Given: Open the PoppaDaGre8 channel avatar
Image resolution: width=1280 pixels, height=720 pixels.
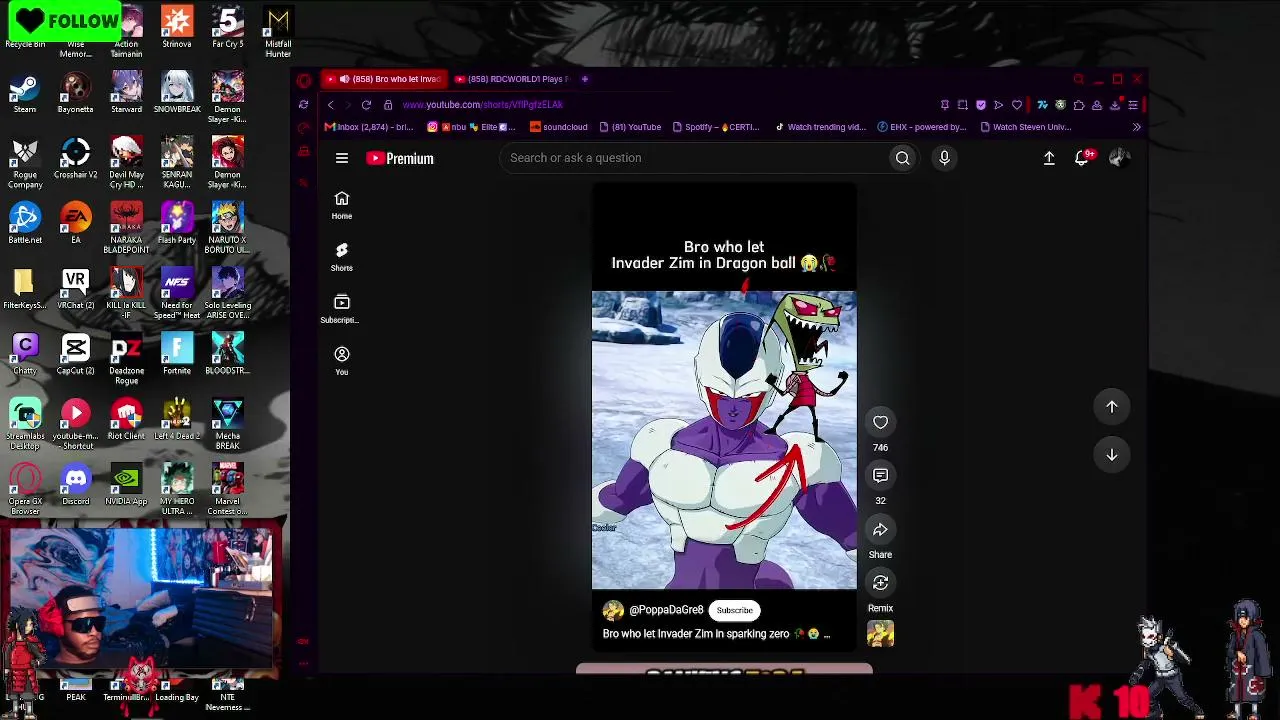Looking at the screenshot, I should coord(613,610).
